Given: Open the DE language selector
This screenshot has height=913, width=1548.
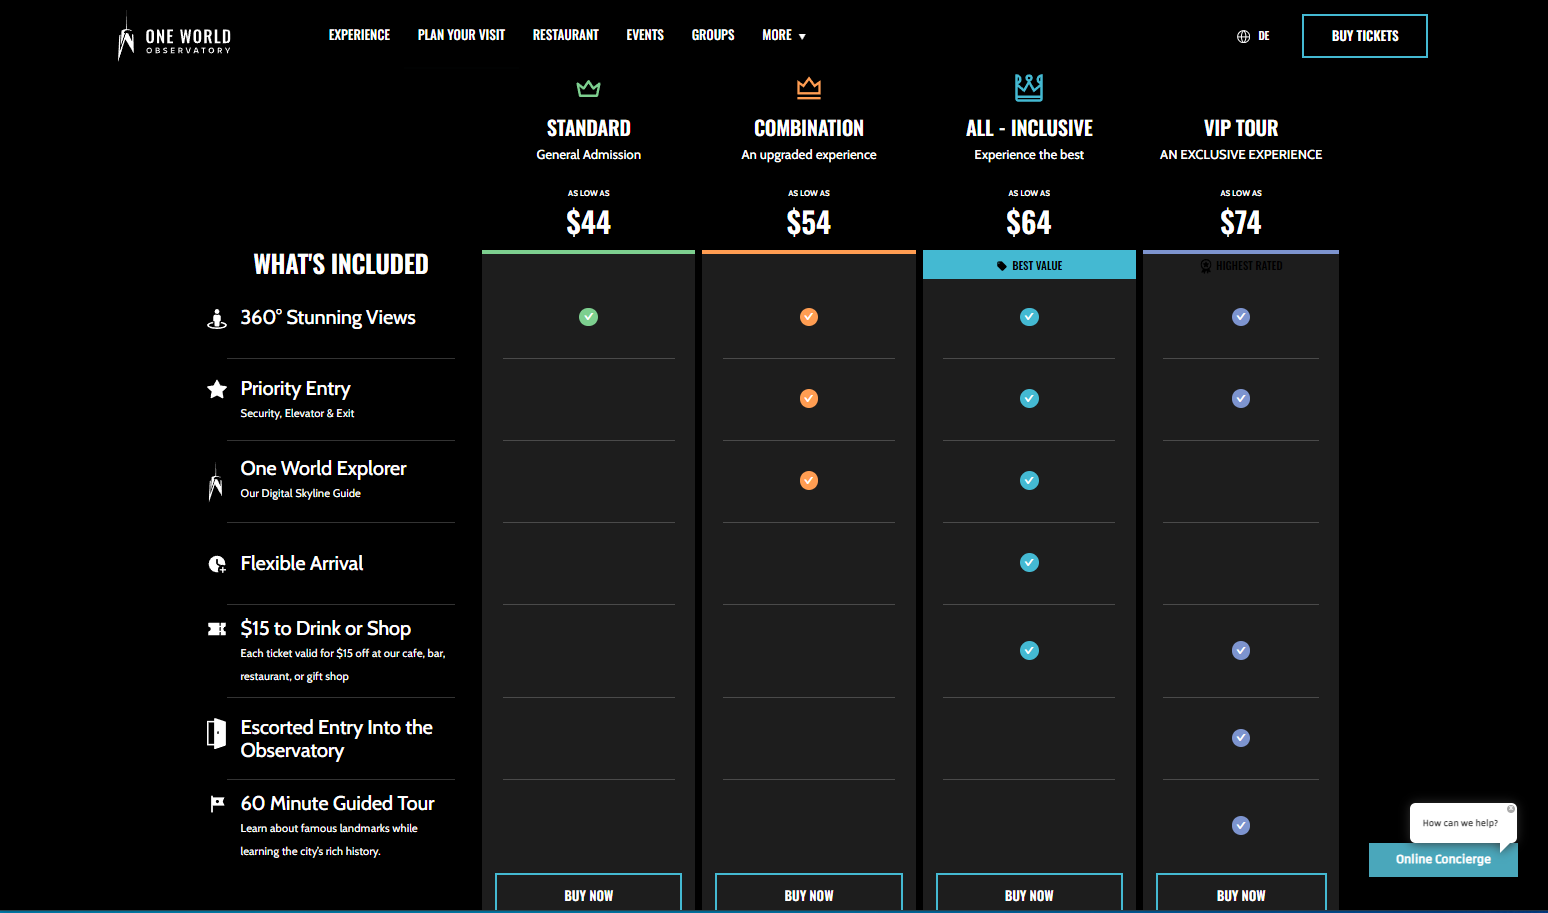Looking at the screenshot, I should pos(1264,36).
